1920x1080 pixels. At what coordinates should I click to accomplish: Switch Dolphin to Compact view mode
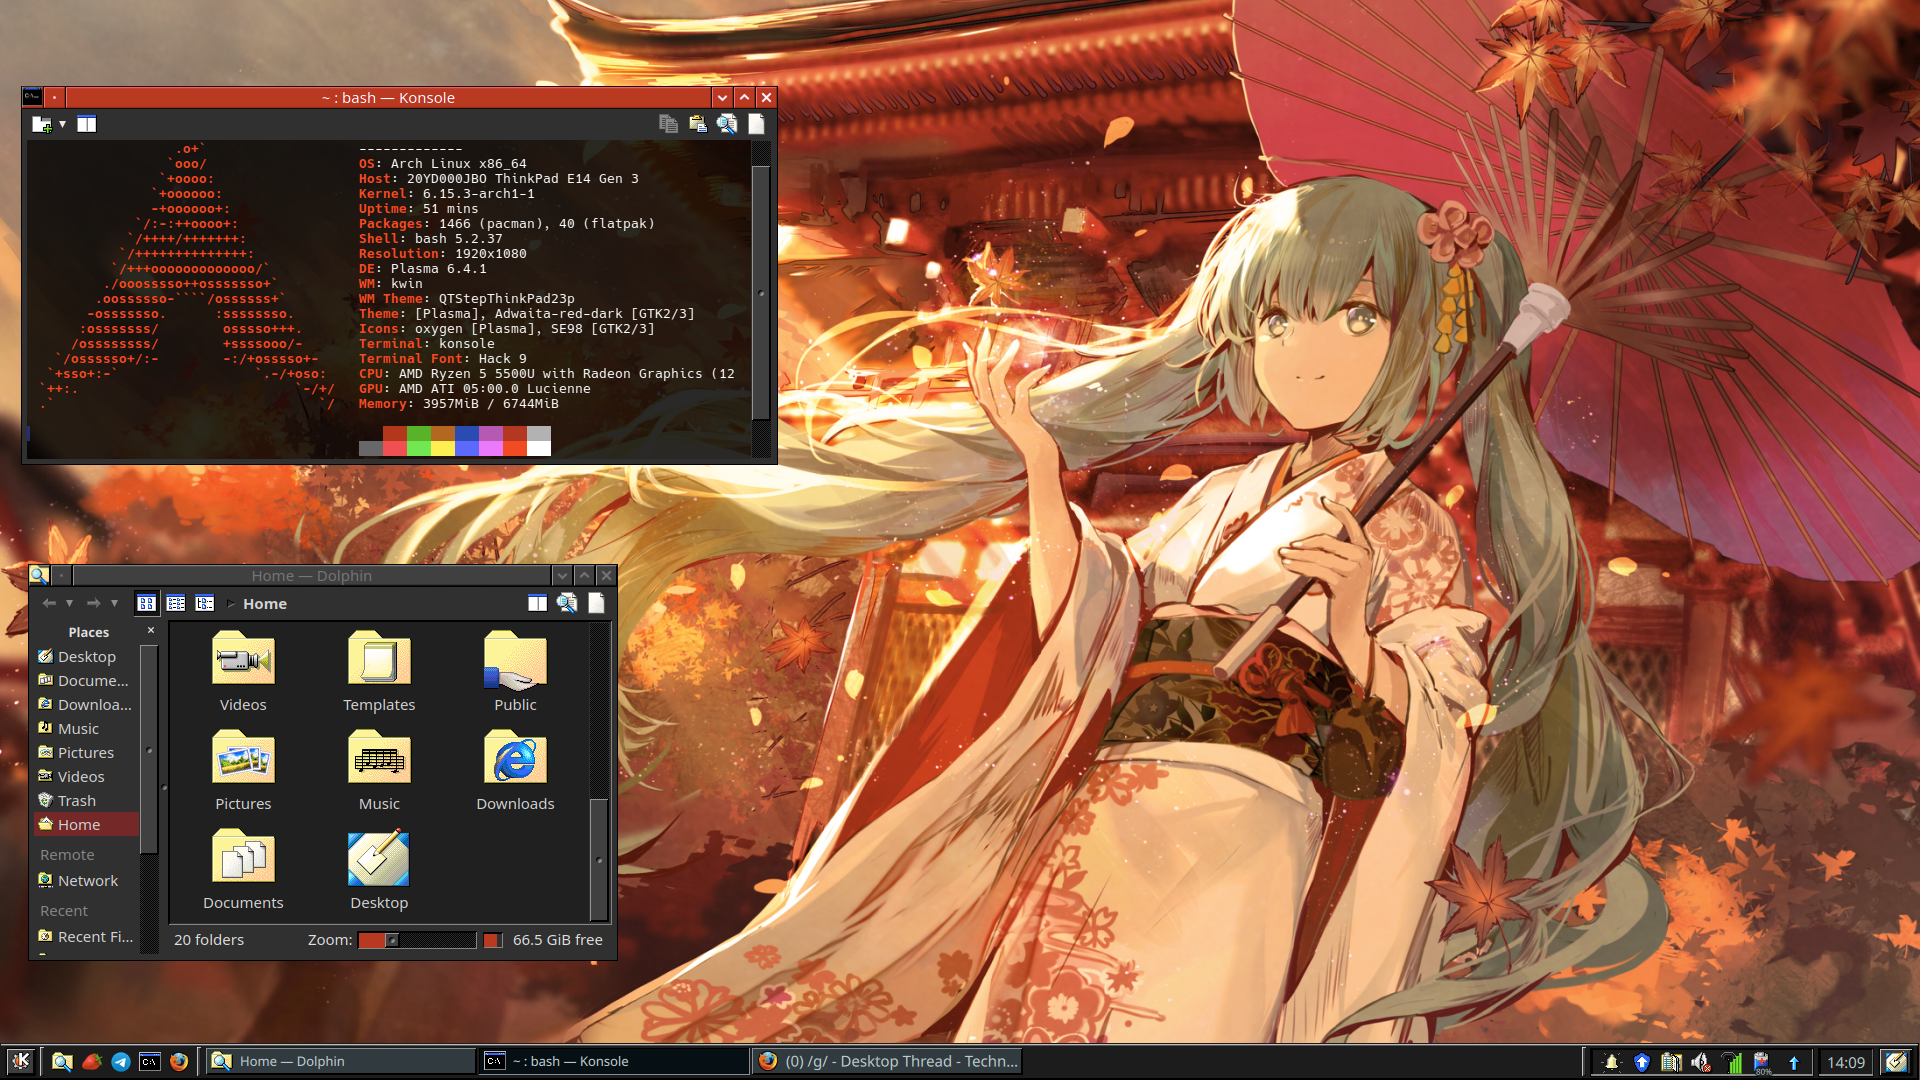(x=176, y=603)
